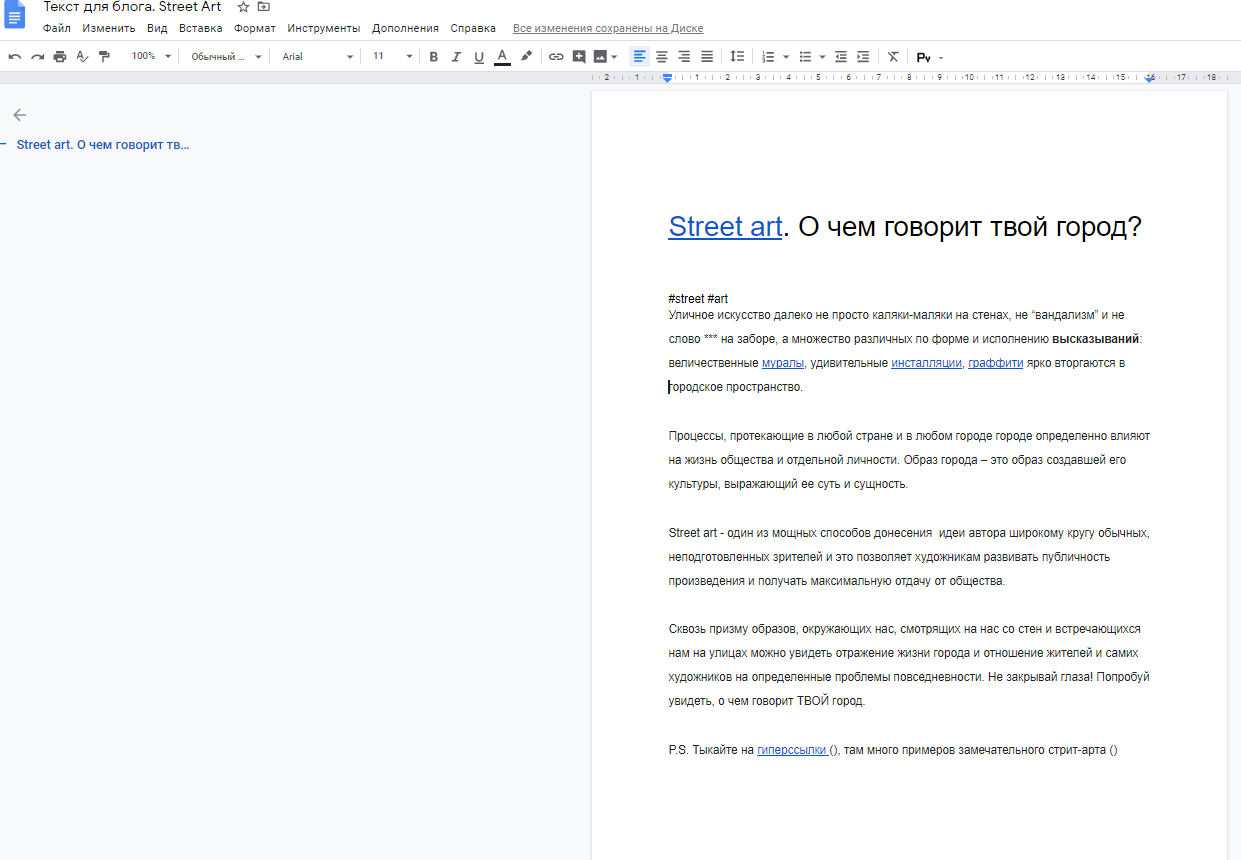The width and height of the screenshot is (1241, 860).
Task: Click the right indent marker on the ruler
Action: tap(1150, 78)
